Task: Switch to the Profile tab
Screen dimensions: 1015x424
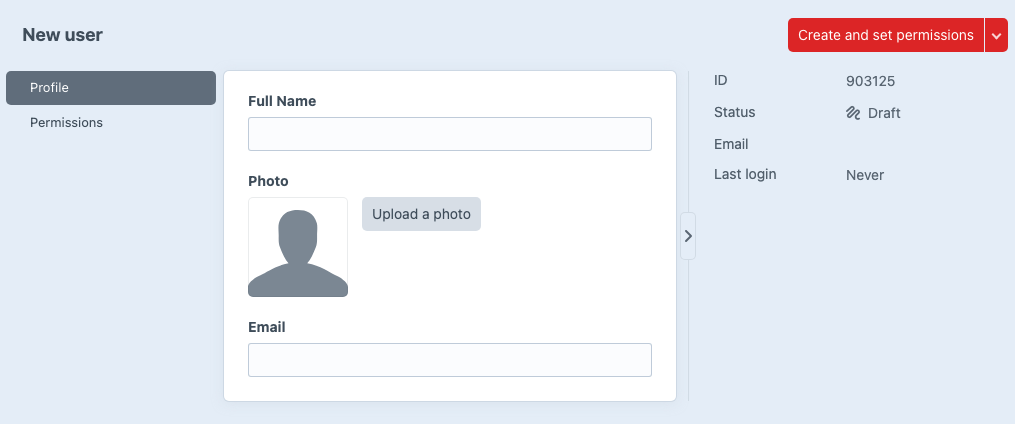Action: pos(111,88)
